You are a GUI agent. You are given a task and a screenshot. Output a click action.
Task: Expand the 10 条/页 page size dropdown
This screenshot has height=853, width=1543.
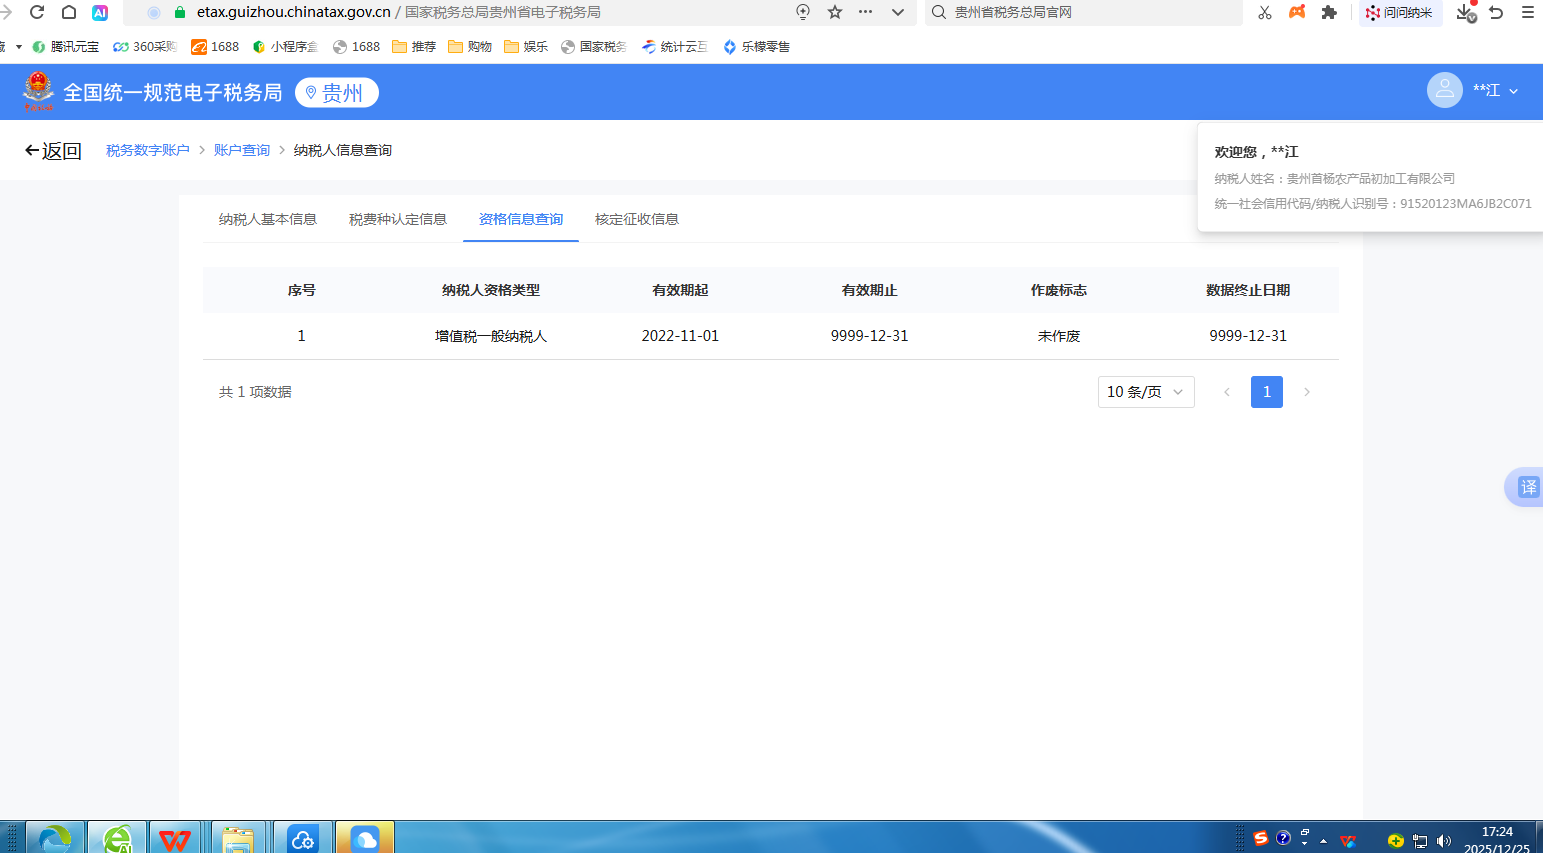coord(1145,392)
